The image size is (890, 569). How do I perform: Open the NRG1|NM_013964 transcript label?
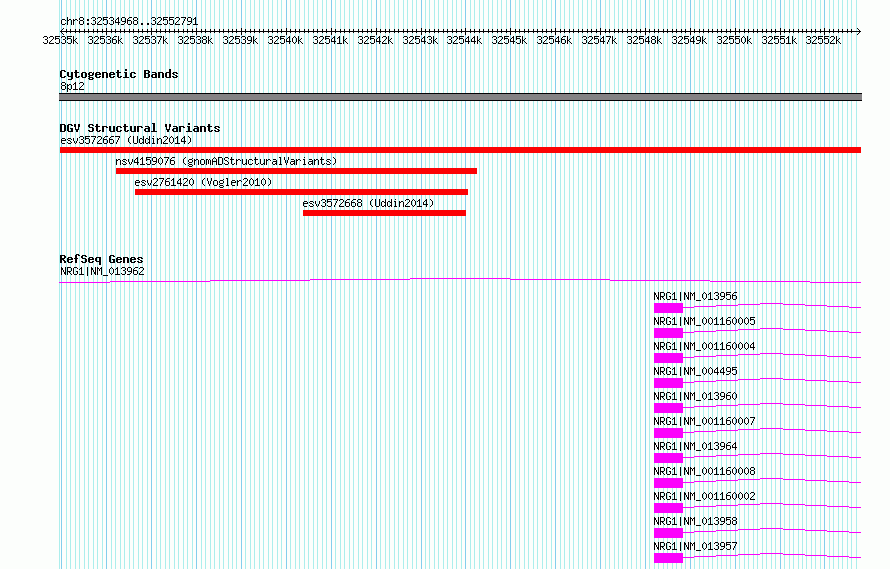pyautogui.click(x=695, y=446)
